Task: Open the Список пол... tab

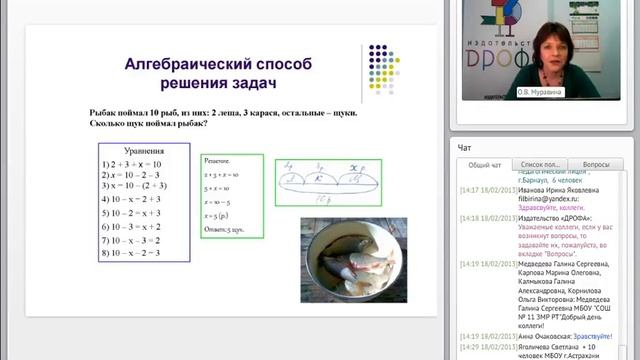Action: 540,164
